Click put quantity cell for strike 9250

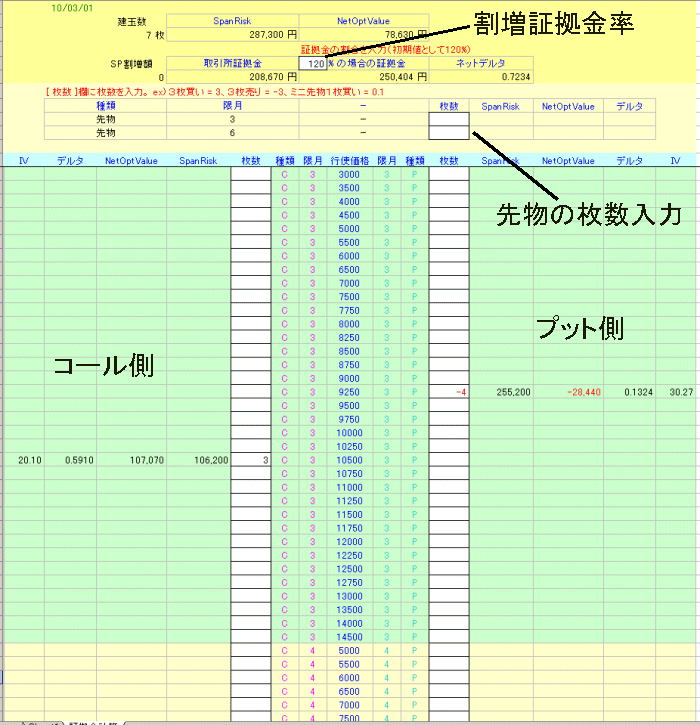[x=449, y=392]
